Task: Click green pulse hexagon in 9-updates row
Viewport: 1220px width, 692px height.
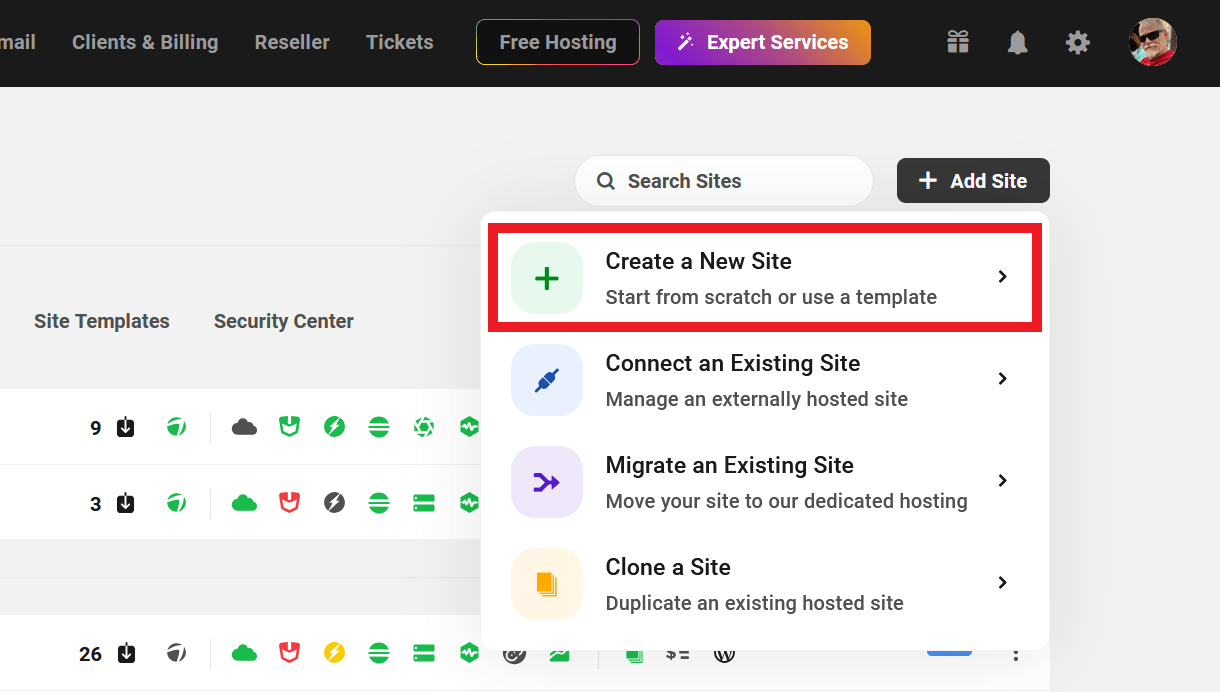Action: 469,427
